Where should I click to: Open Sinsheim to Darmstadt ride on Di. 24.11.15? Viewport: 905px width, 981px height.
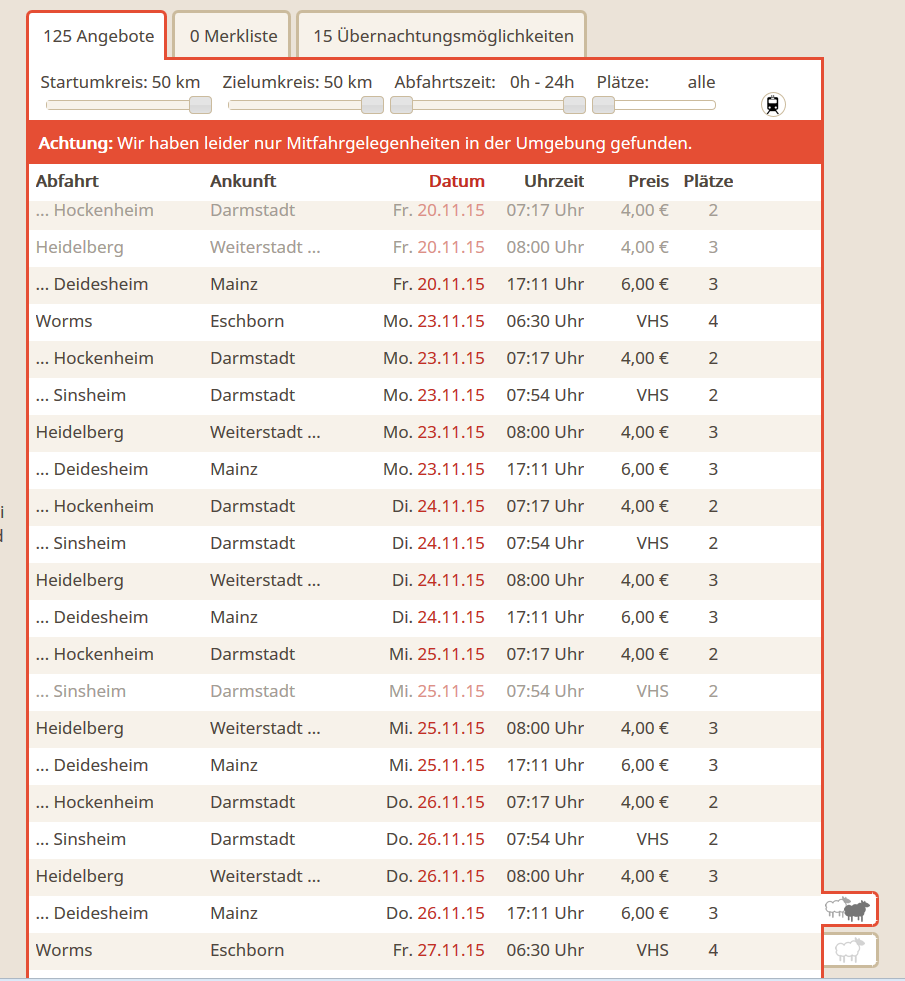click(425, 543)
